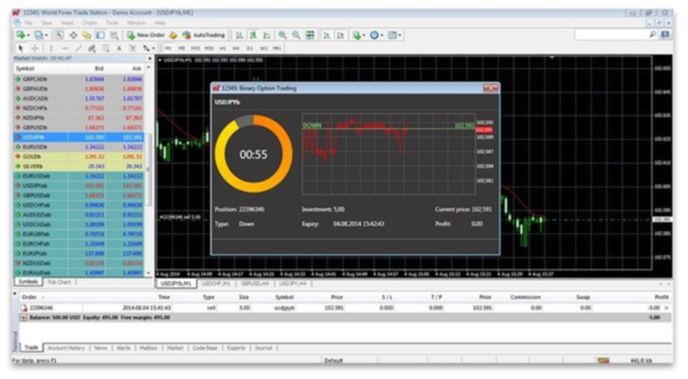Click the New Order toolbar button
The width and height of the screenshot is (688, 379).
click(x=146, y=35)
